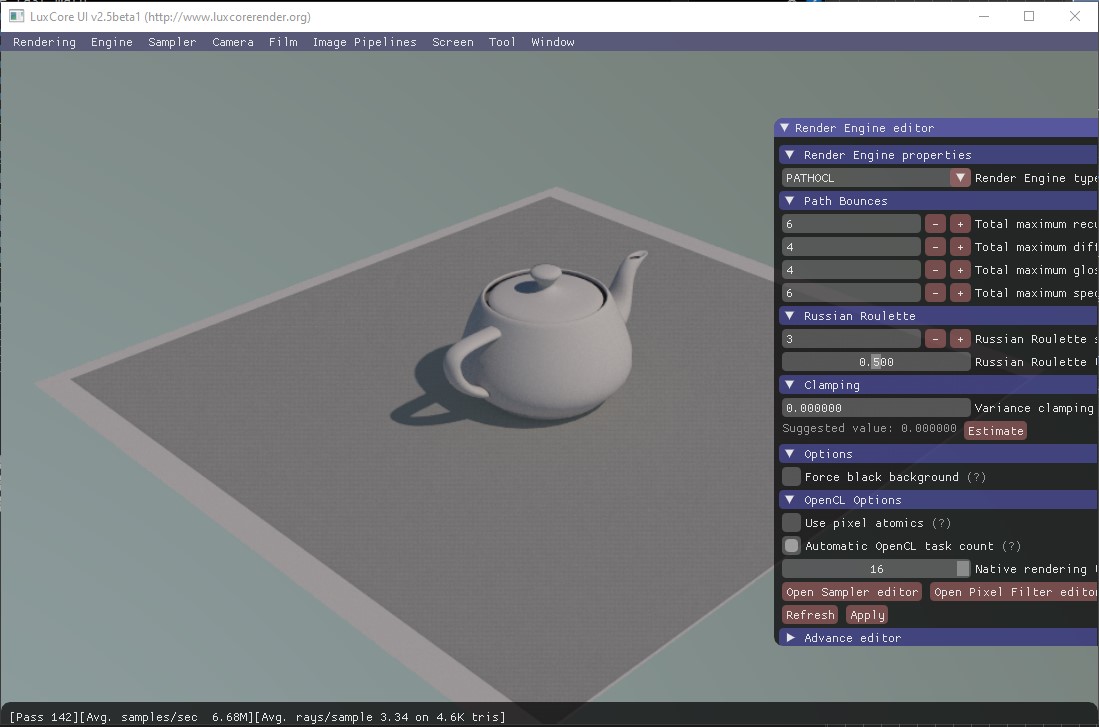Enable Force black background checkbox
The height and width of the screenshot is (727, 1099).
point(792,477)
